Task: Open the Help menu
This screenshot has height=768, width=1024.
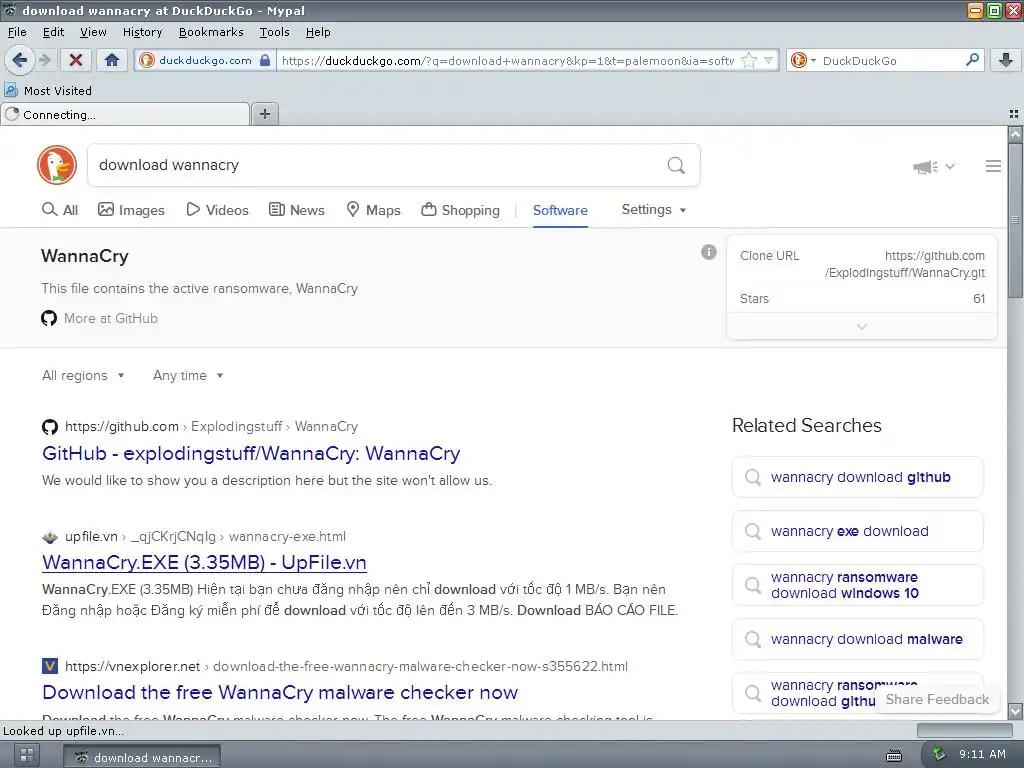Action: 318,32
